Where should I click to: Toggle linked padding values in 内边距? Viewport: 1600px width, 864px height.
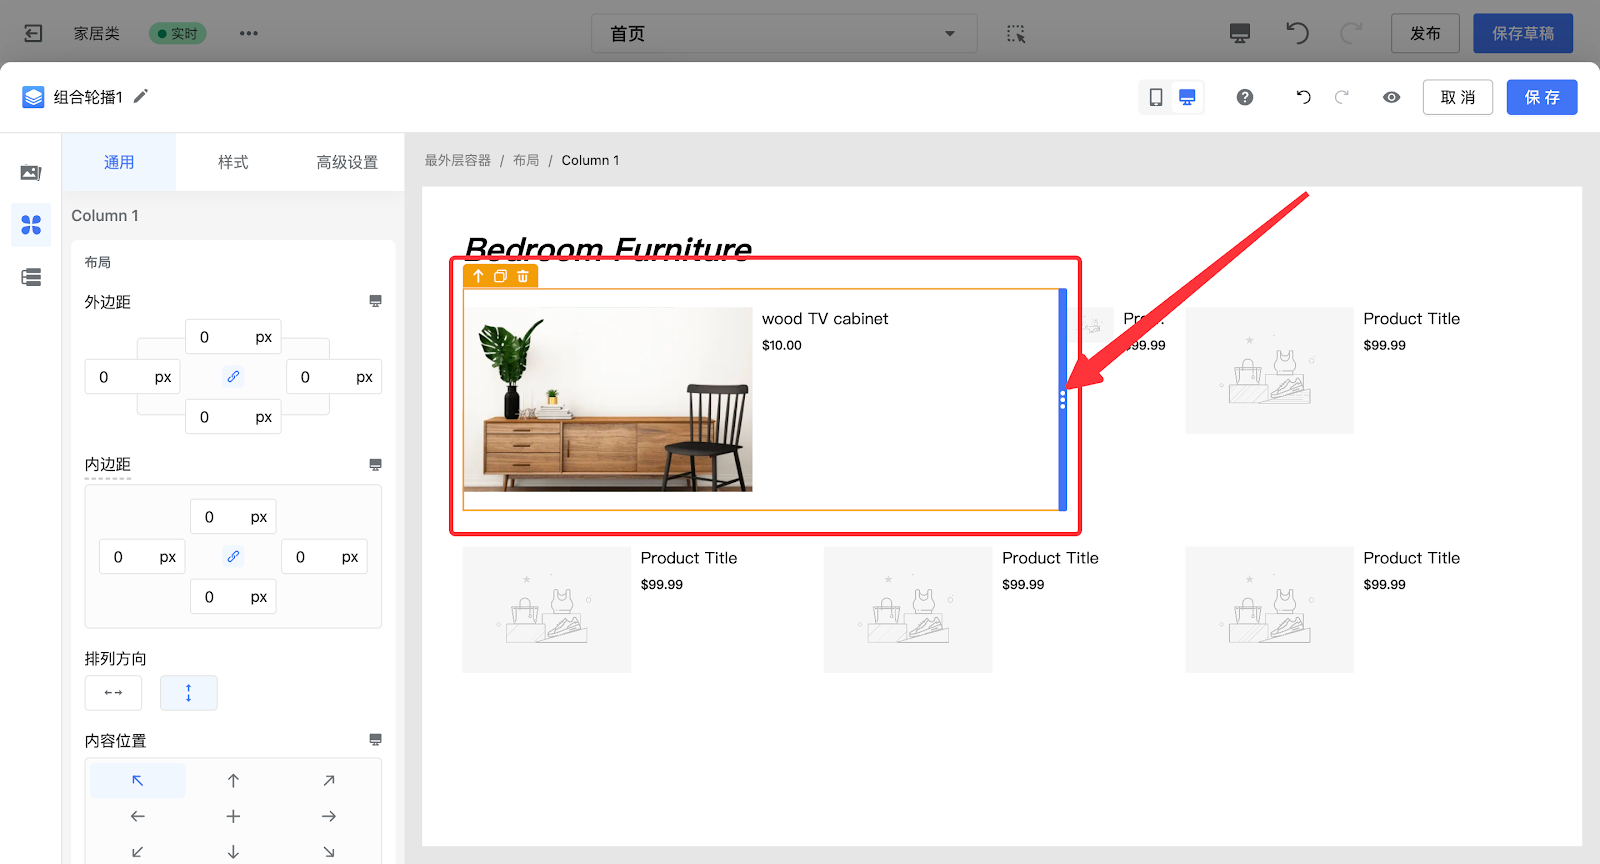[x=233, y=557]
